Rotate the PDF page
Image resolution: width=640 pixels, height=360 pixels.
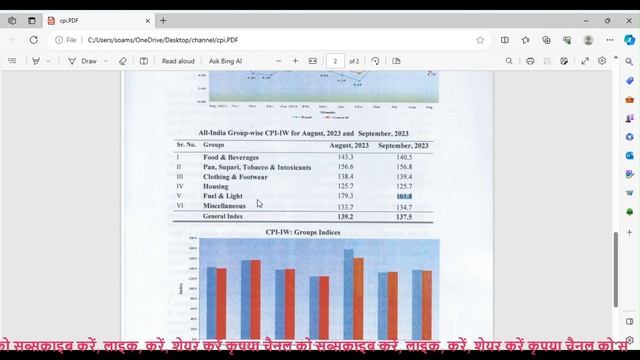(375, 61)
